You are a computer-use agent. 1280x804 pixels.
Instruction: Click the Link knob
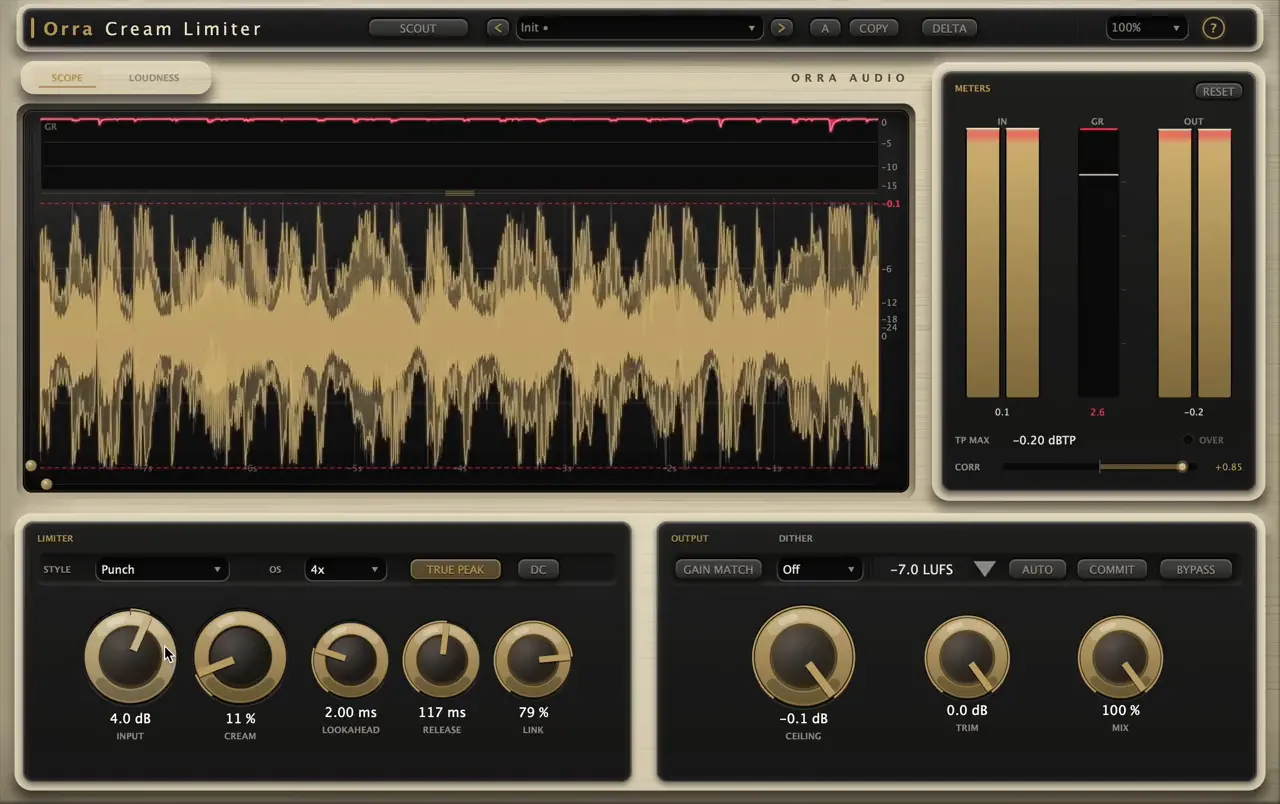click(x=533, y=660)
